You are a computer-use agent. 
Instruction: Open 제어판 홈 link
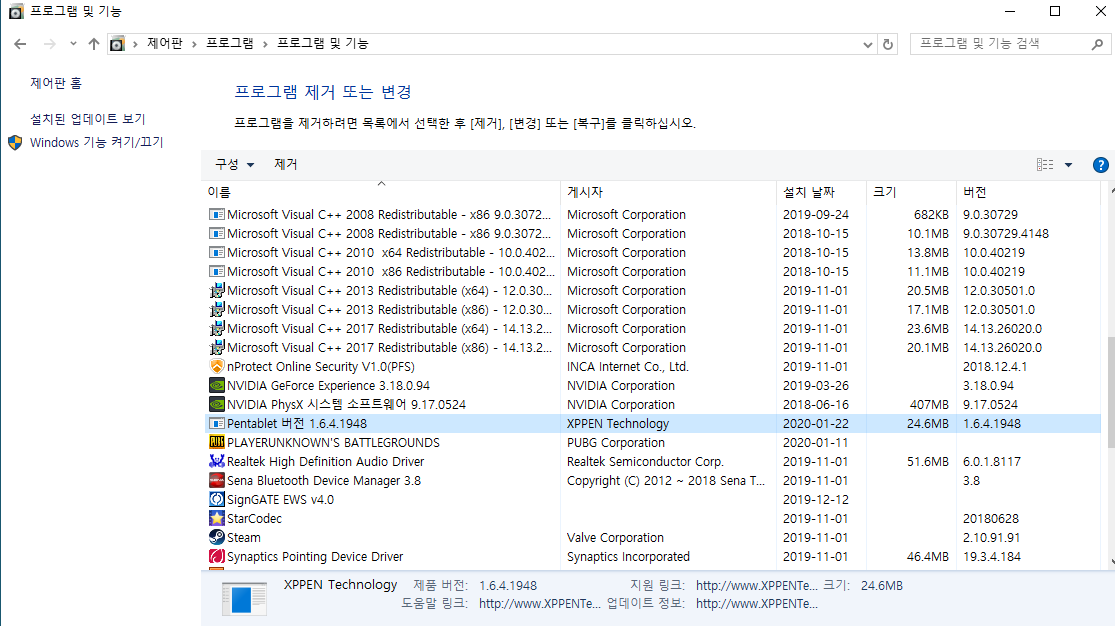coord(55,83)
